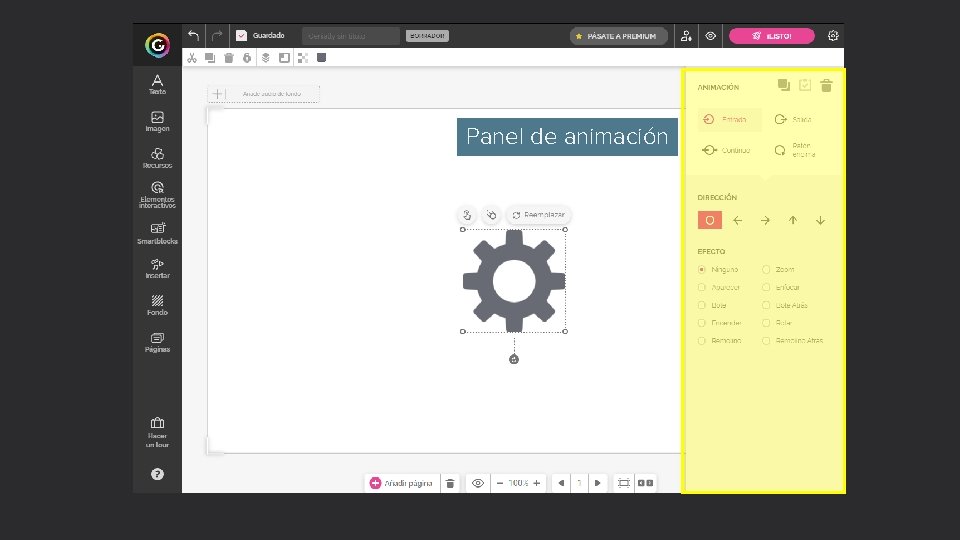Go to the next page arrow
This screenshot has height=540, width=960.
pos(598,483)
